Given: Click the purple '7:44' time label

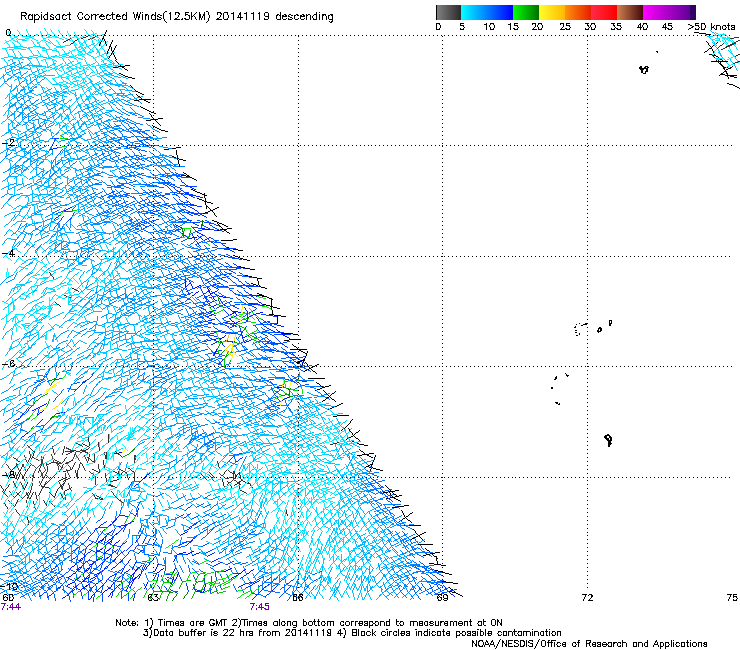Looking at the screenshot, I should click(10, 607).
